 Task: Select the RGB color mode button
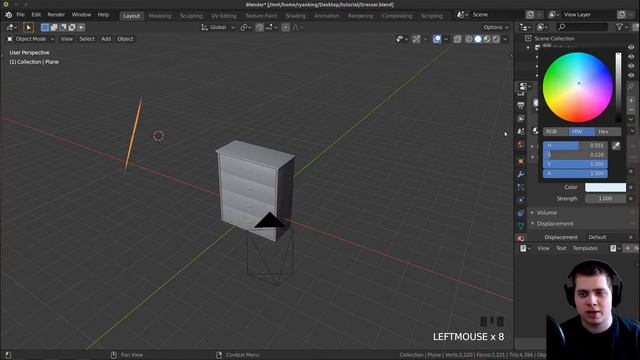[x=556, y=131]
